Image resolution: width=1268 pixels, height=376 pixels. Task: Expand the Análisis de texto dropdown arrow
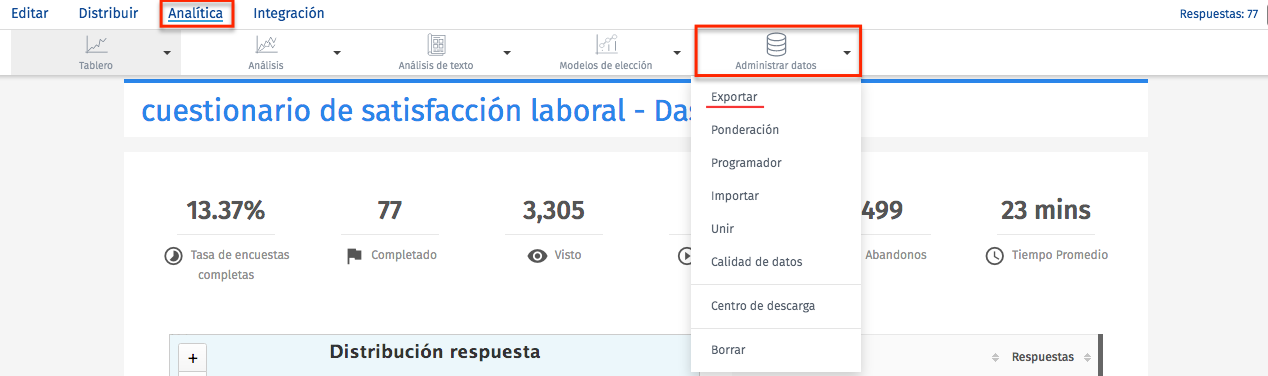(x=507, y=52)
